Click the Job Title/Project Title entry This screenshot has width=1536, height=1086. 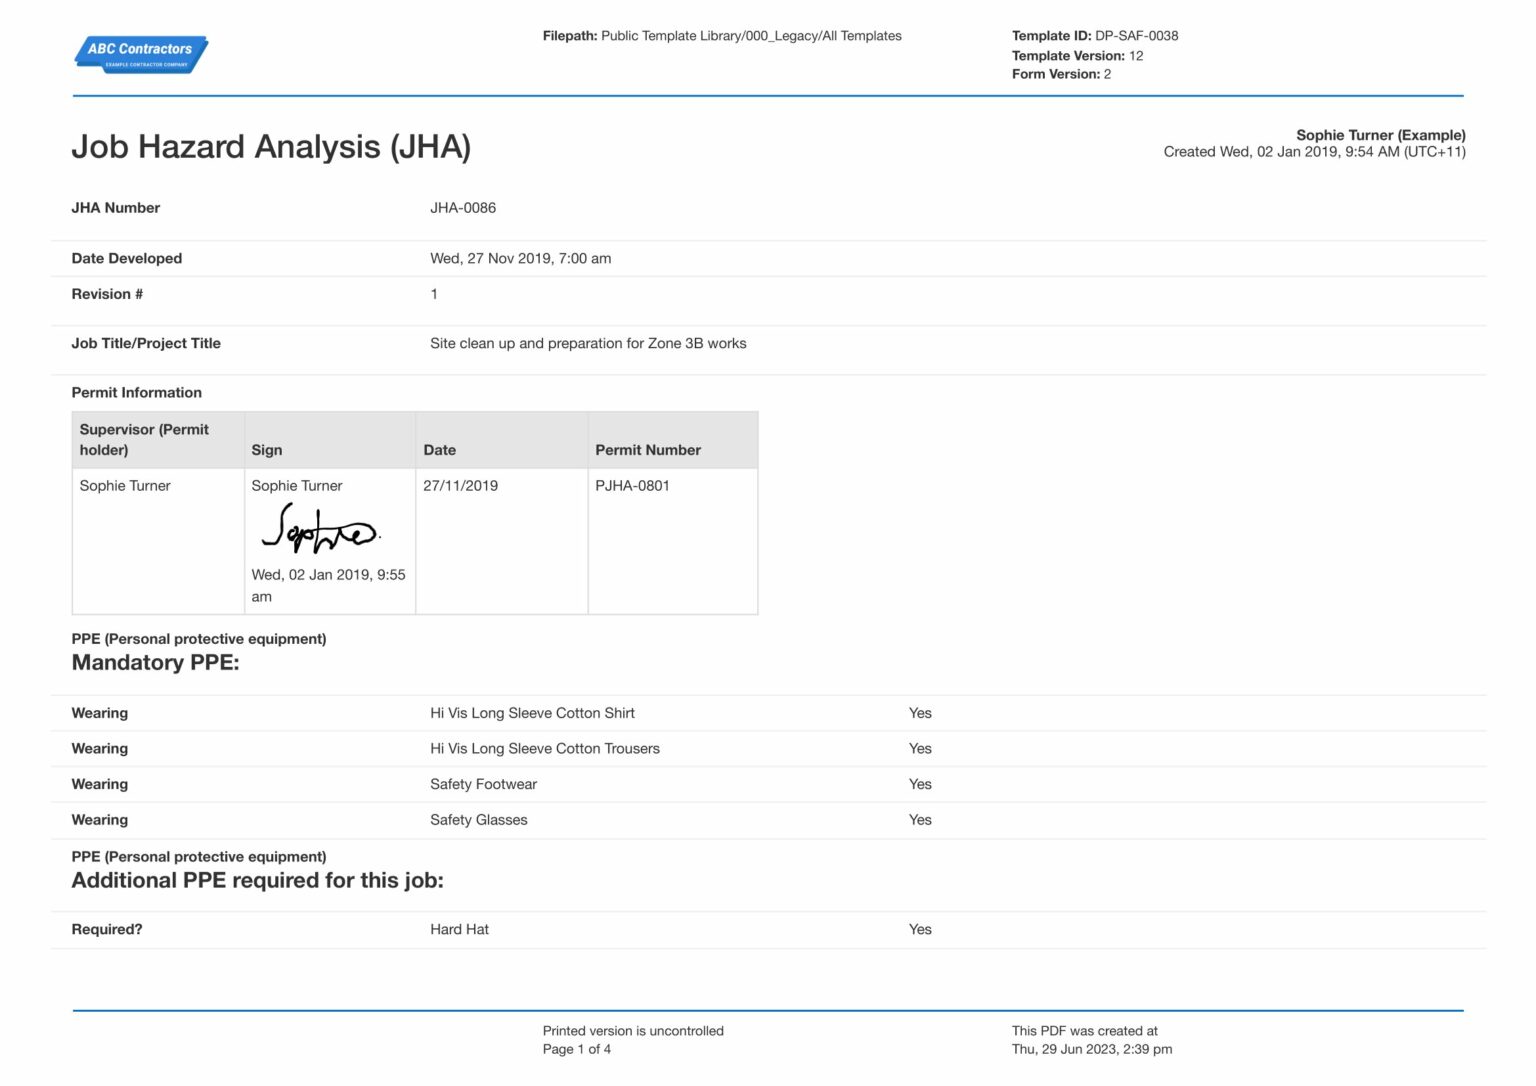click(x=588, y=343)
